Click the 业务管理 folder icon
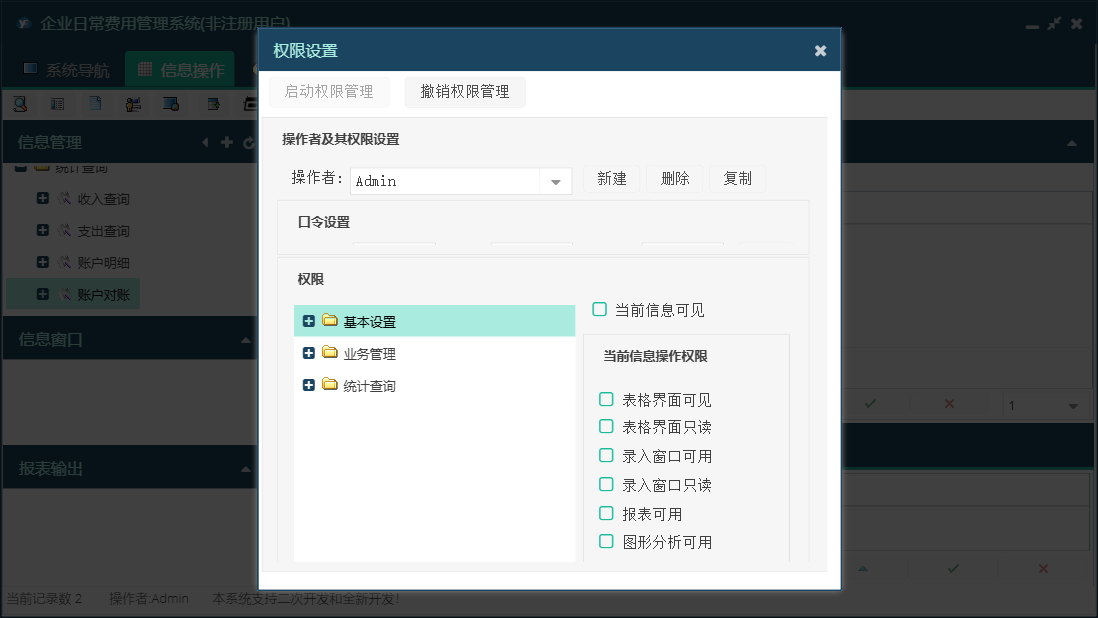This screenshot has height=618, width=1098. point(330,353)
